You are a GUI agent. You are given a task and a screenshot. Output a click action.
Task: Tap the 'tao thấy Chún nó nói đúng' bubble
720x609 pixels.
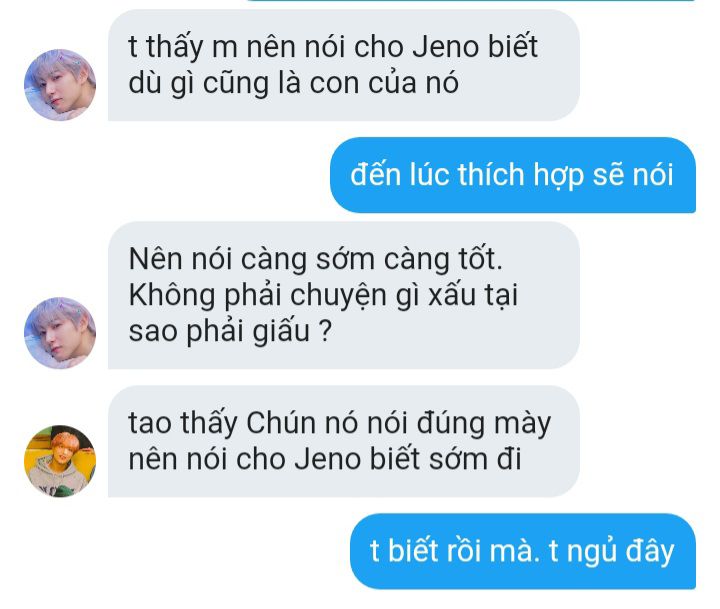[x=343, y=441]
